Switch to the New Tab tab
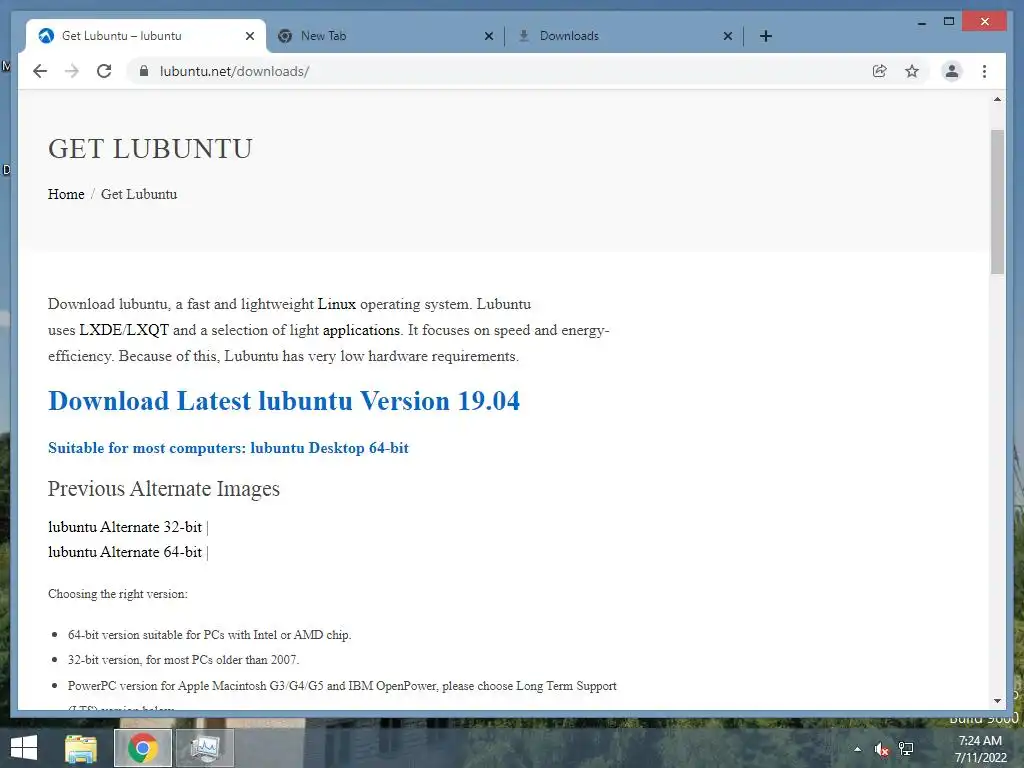1024x768 pixels. (385, 36)
